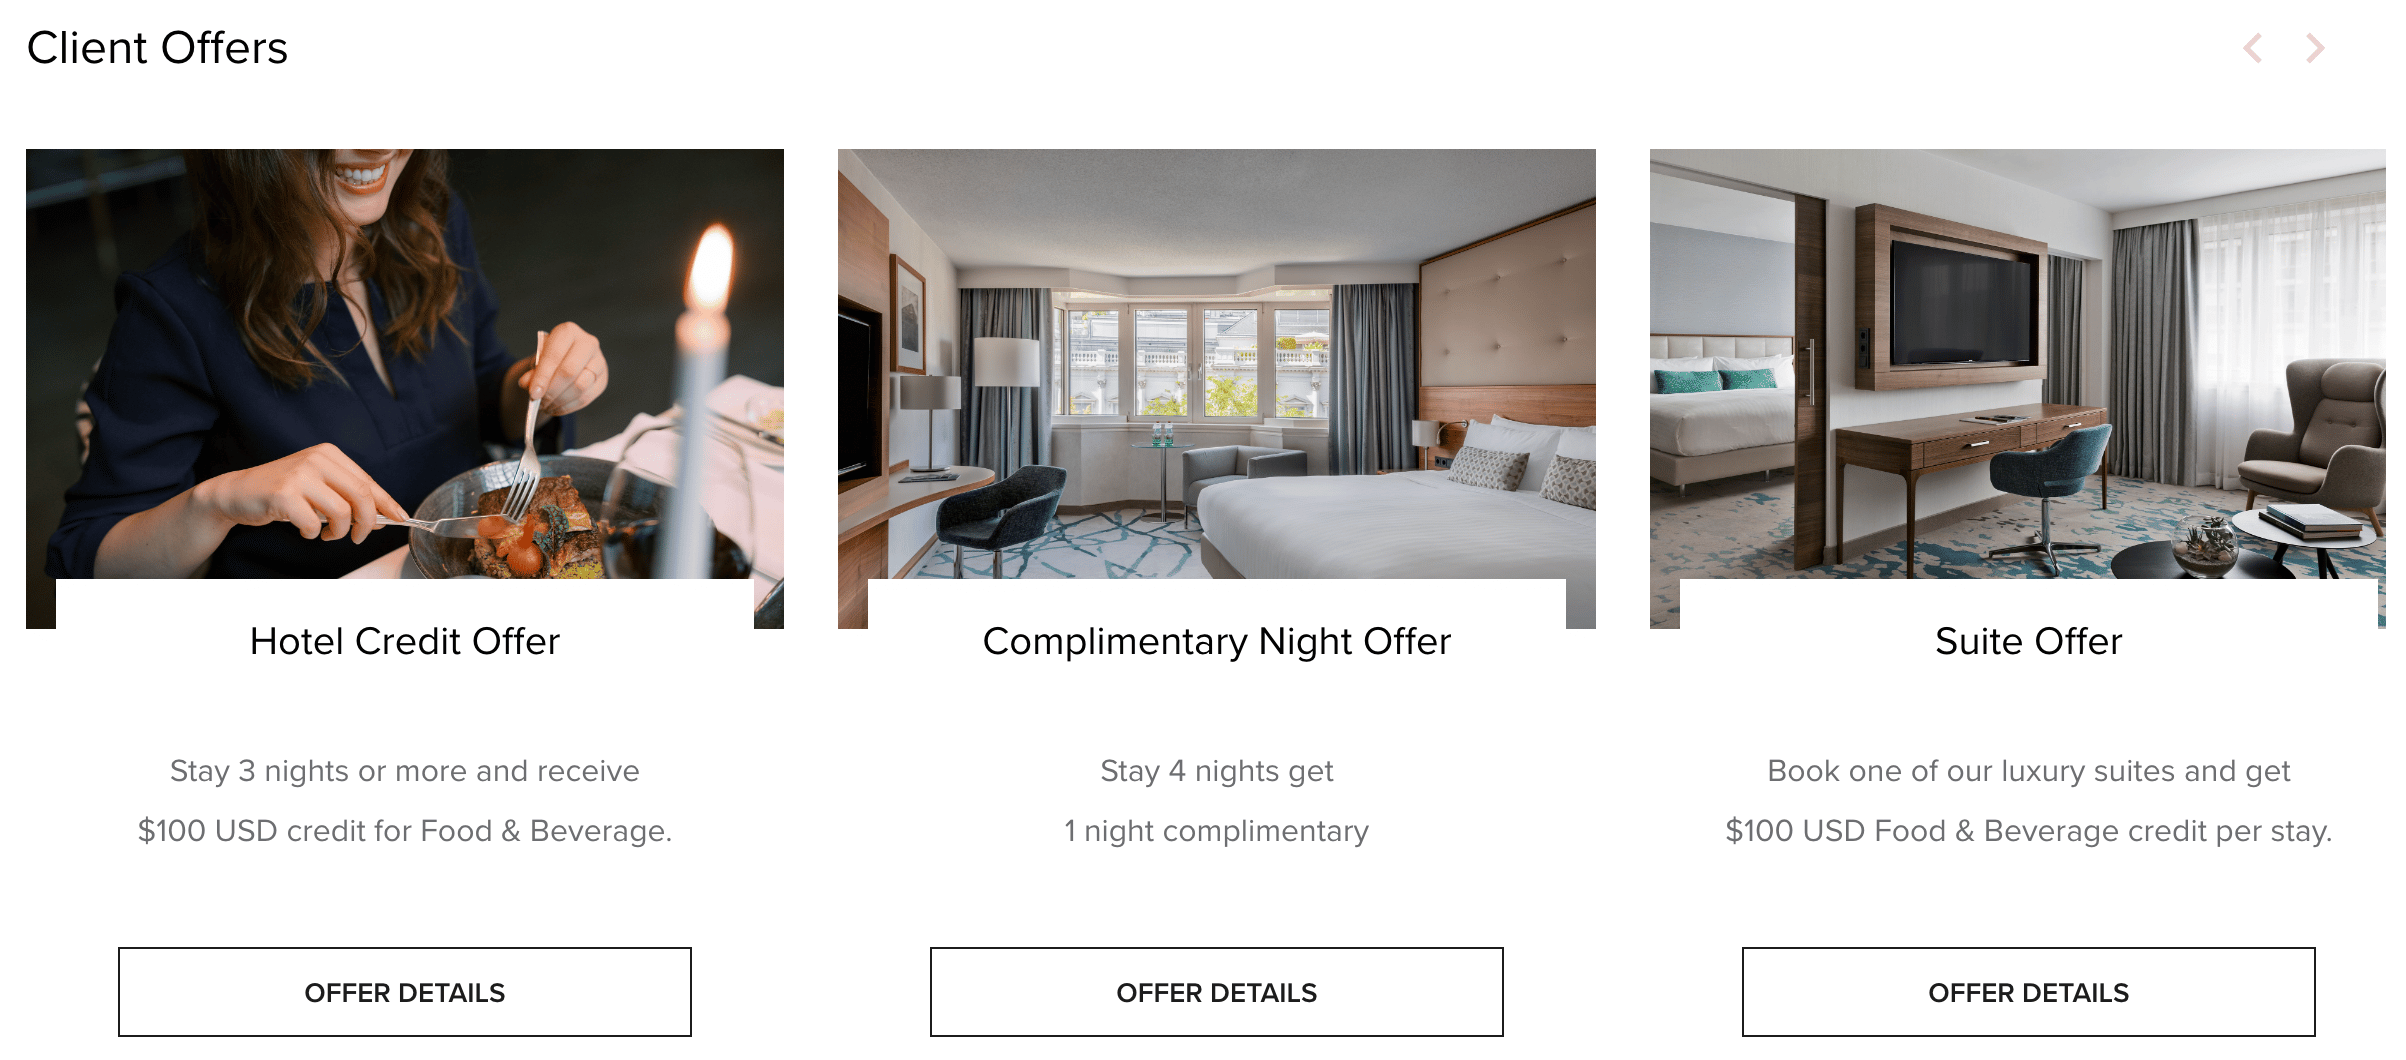Select the Suite Offer title
This screenshot has height=1060, width=2406.
(x=2029, y=641)
